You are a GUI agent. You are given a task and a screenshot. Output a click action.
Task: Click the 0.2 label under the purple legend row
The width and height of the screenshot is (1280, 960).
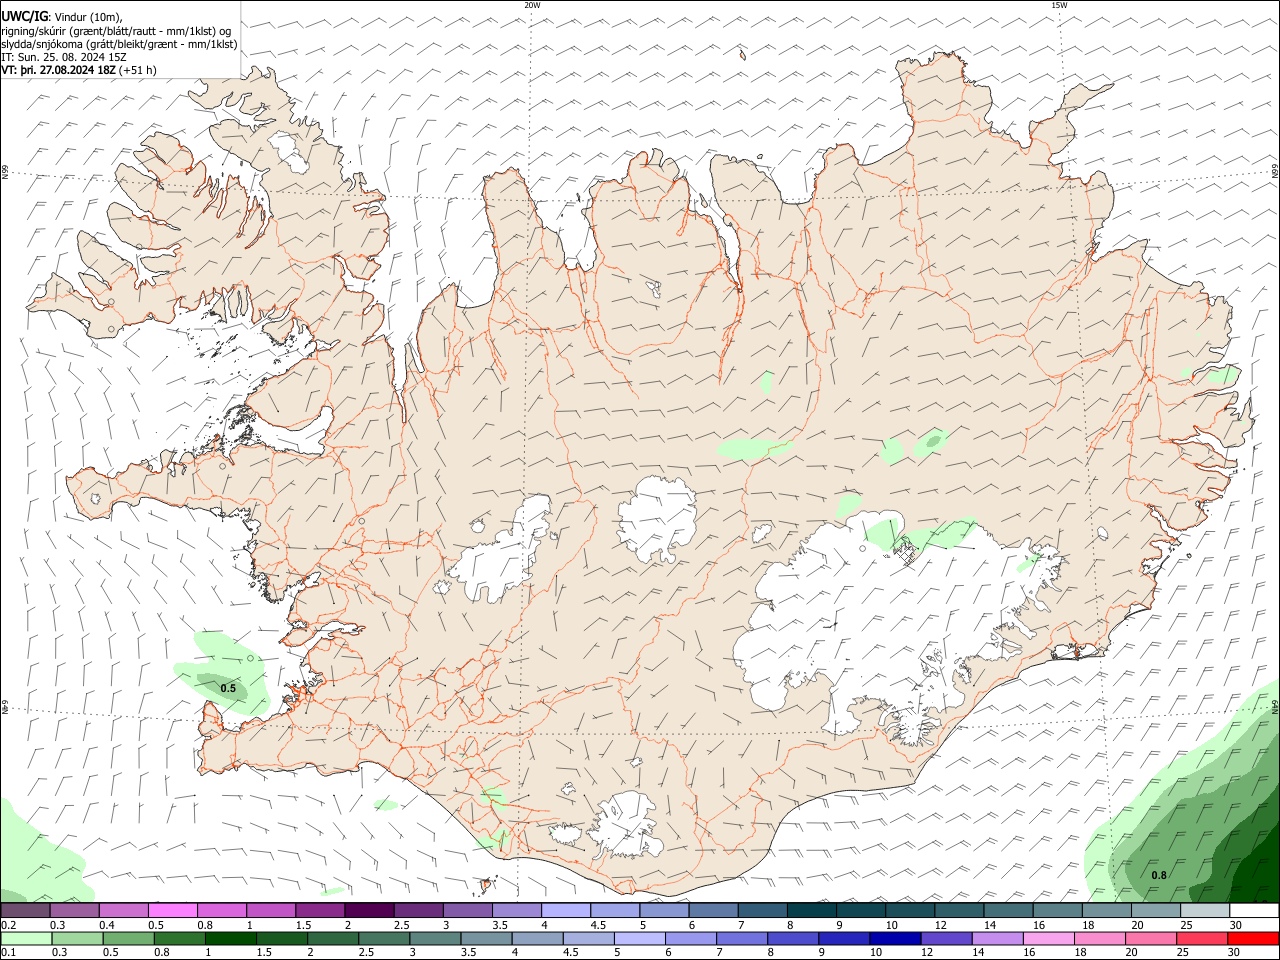[x=7, y=925]
